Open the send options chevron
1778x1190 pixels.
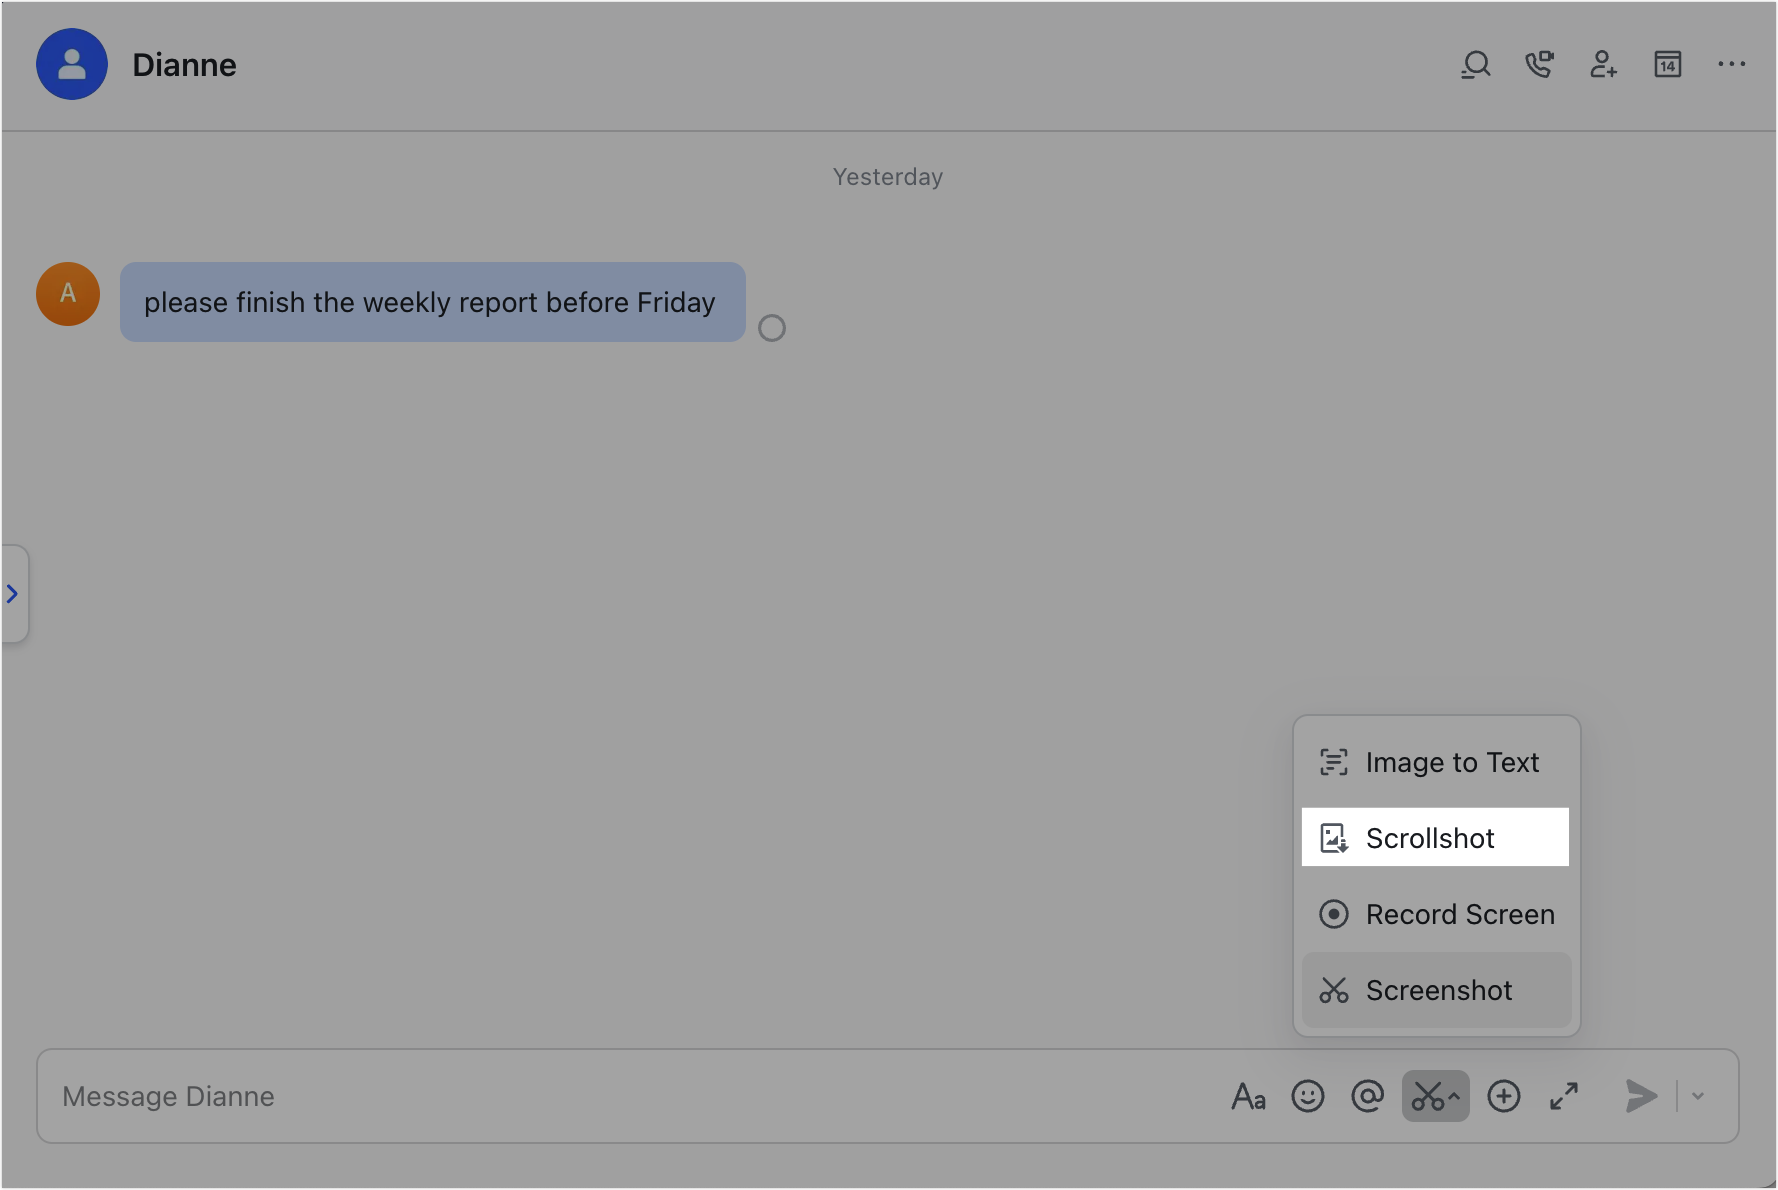(1697, 1096)
